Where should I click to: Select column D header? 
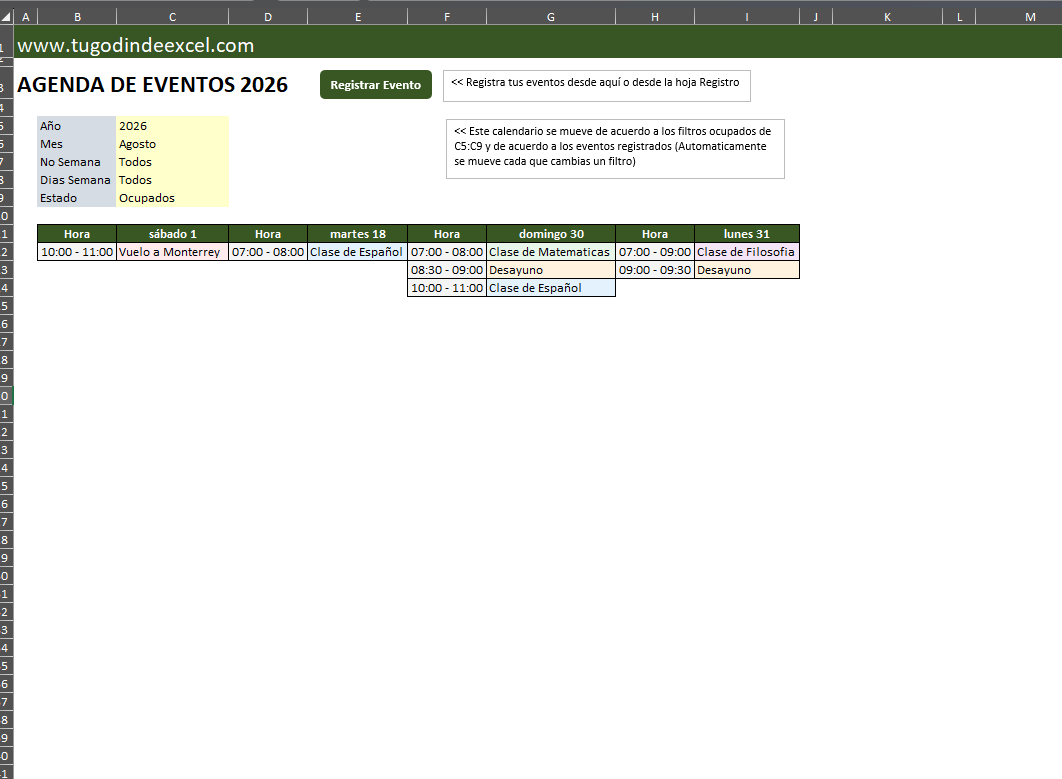click(x=268, y=17)
